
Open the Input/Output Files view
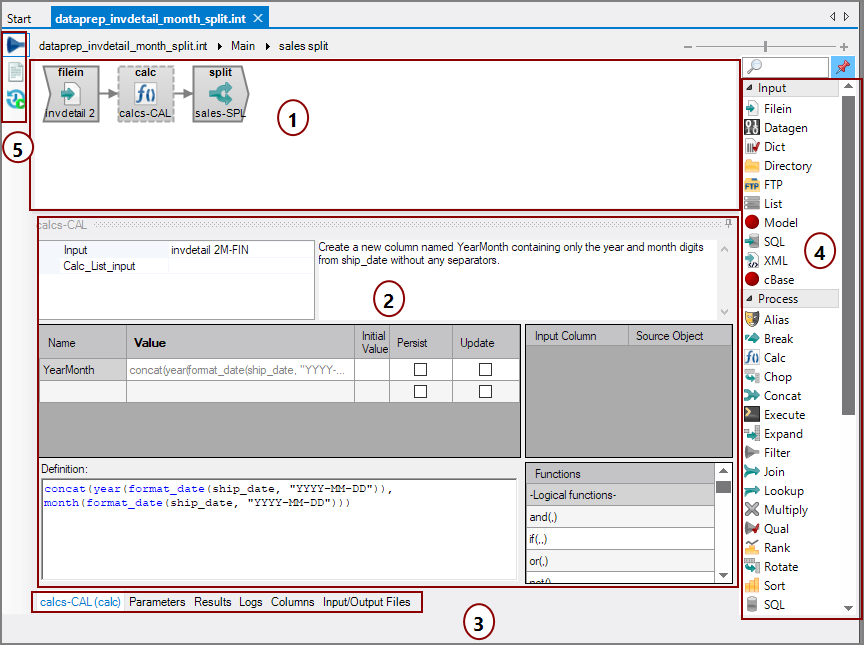(x=364, y=602)
